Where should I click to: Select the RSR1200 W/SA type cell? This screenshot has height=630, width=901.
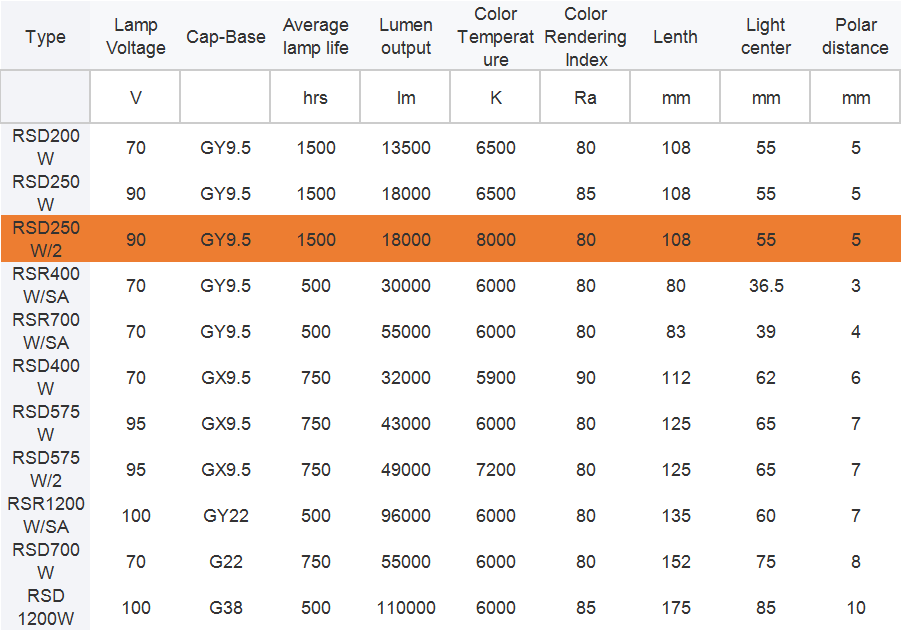[x=45, y=515]
